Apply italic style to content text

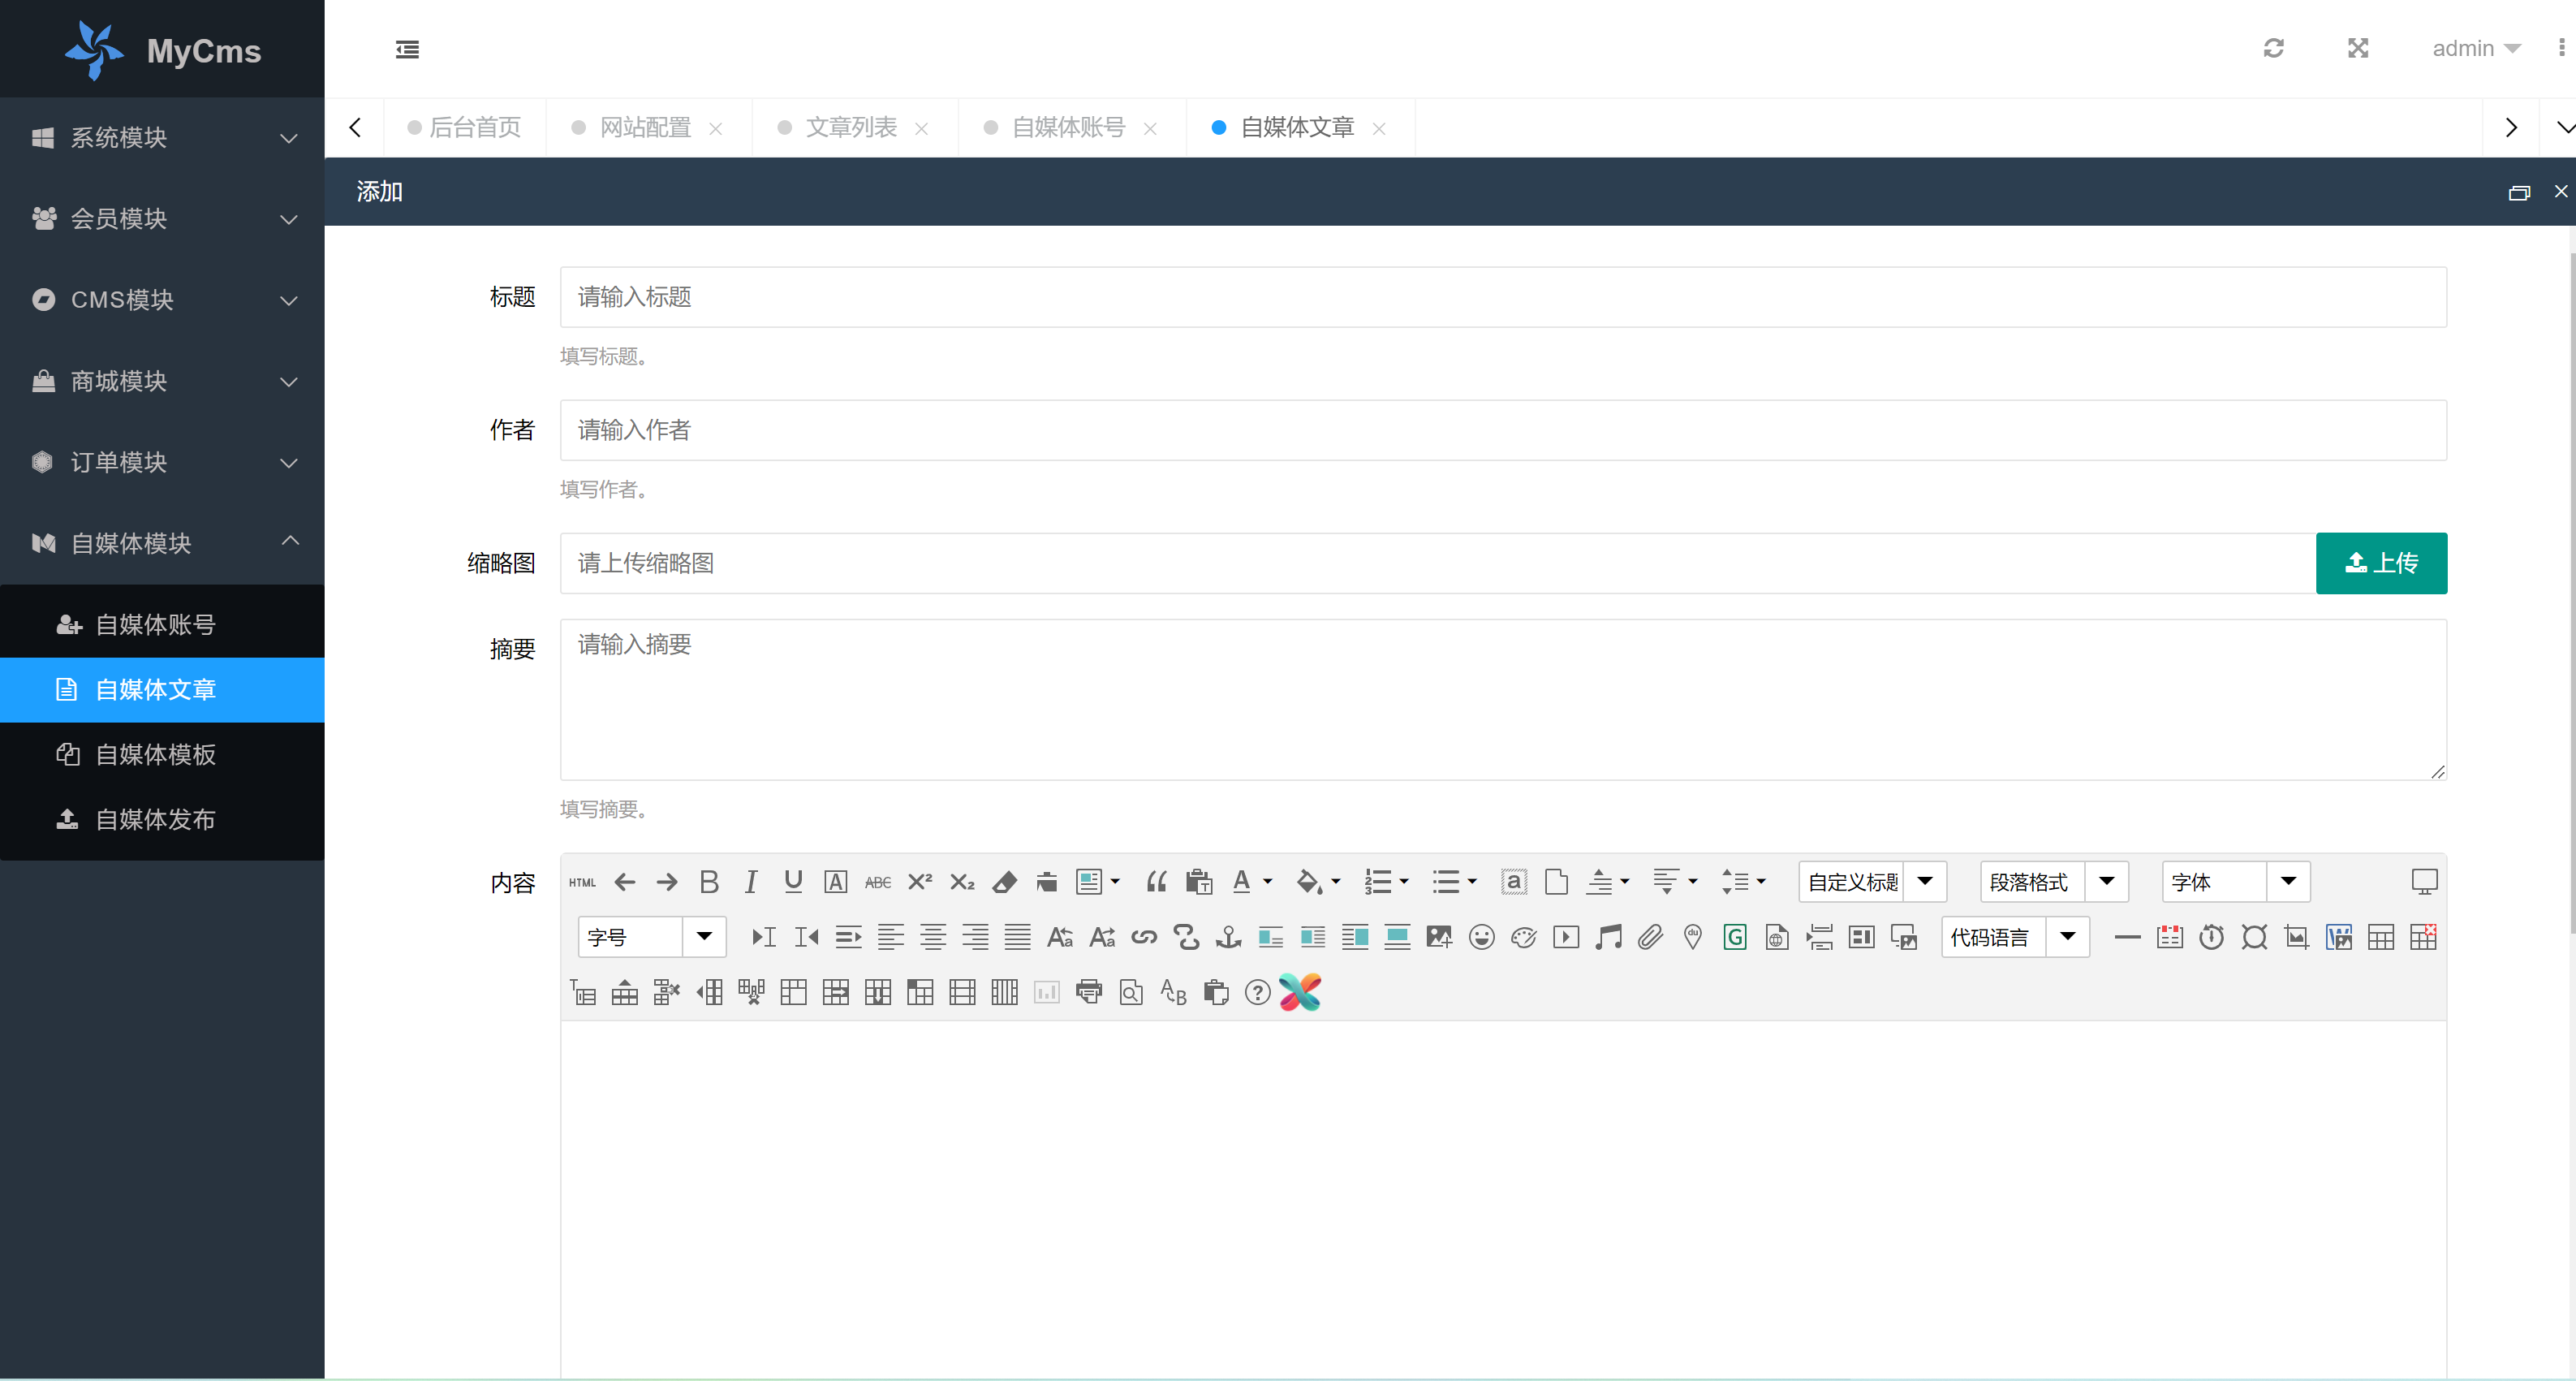click(x=750, y=881)
